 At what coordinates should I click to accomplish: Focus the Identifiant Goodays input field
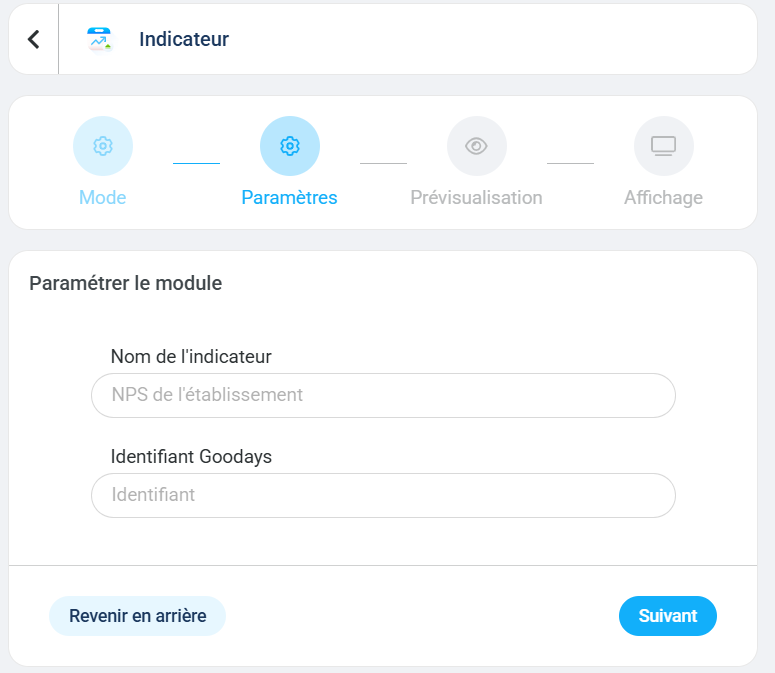383,496
